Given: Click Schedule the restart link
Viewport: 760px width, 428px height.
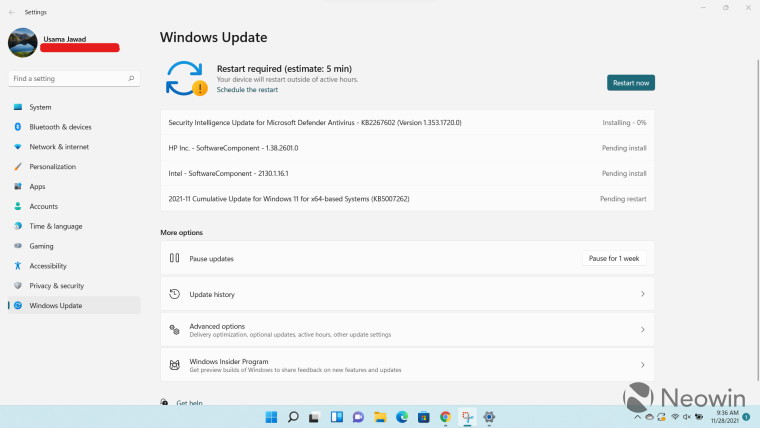Looking at the screenshot, I should (x=247, y=90).
